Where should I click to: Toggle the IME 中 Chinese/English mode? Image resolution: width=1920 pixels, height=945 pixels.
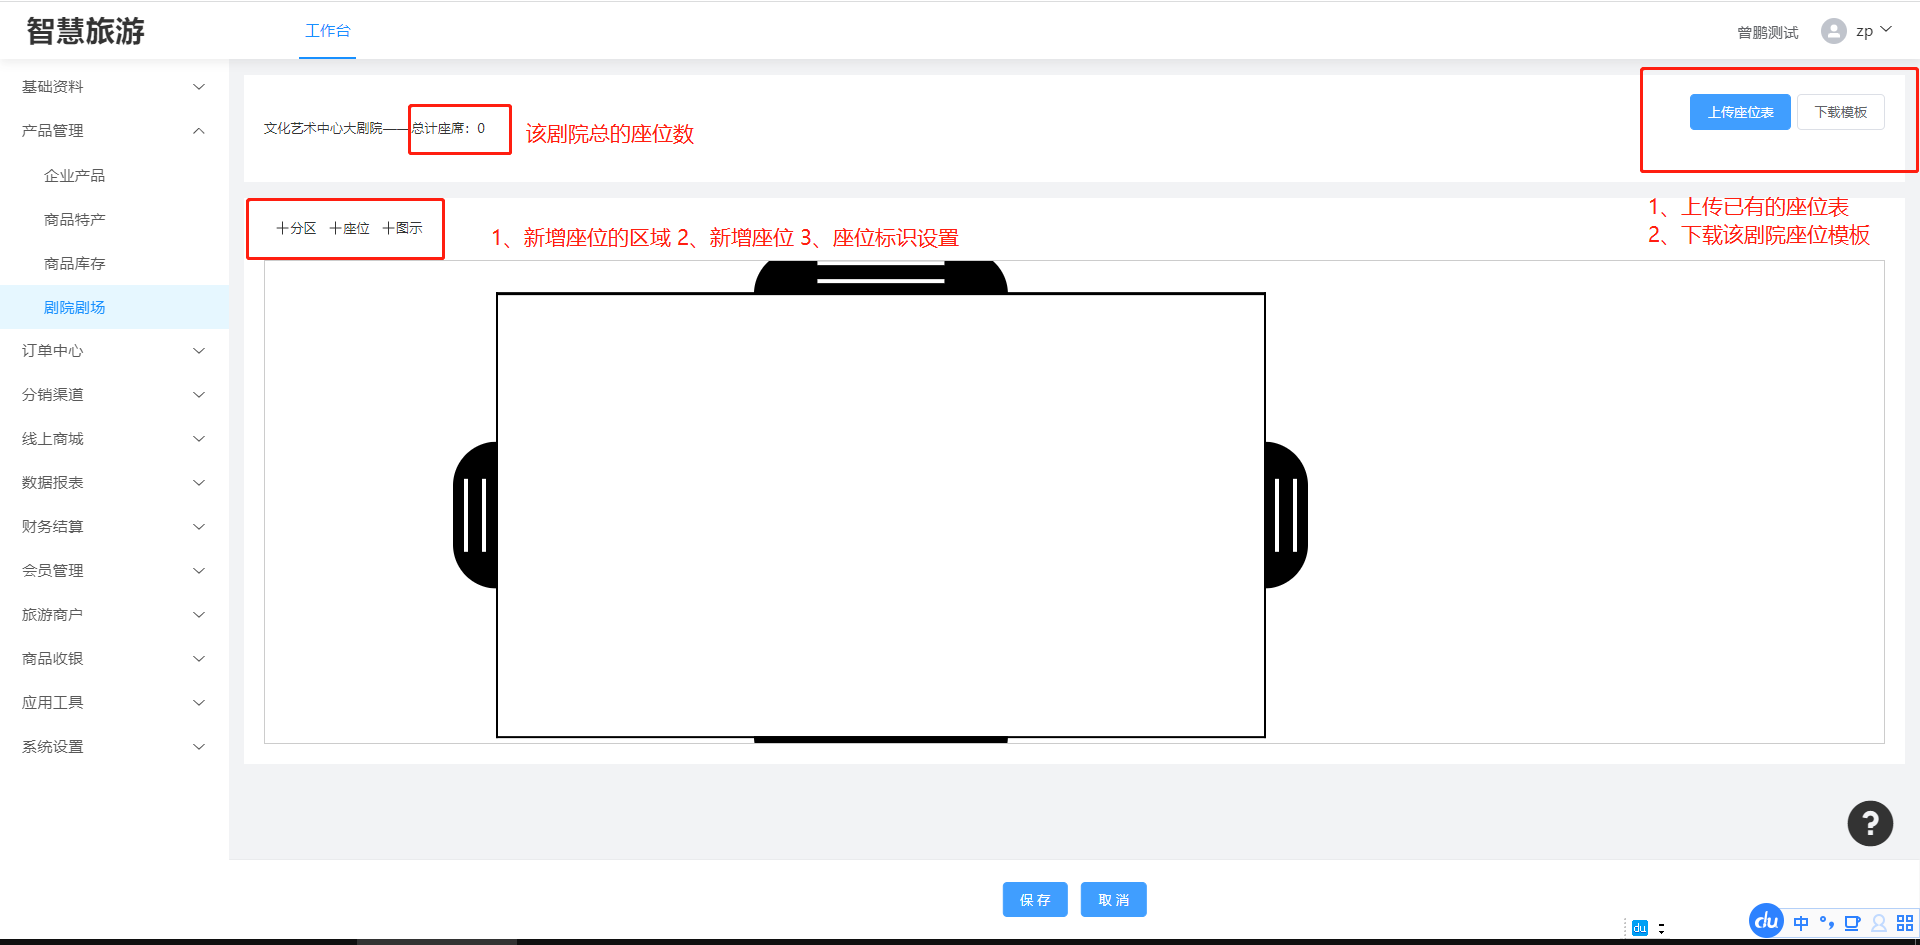[x=1800, y=923]
